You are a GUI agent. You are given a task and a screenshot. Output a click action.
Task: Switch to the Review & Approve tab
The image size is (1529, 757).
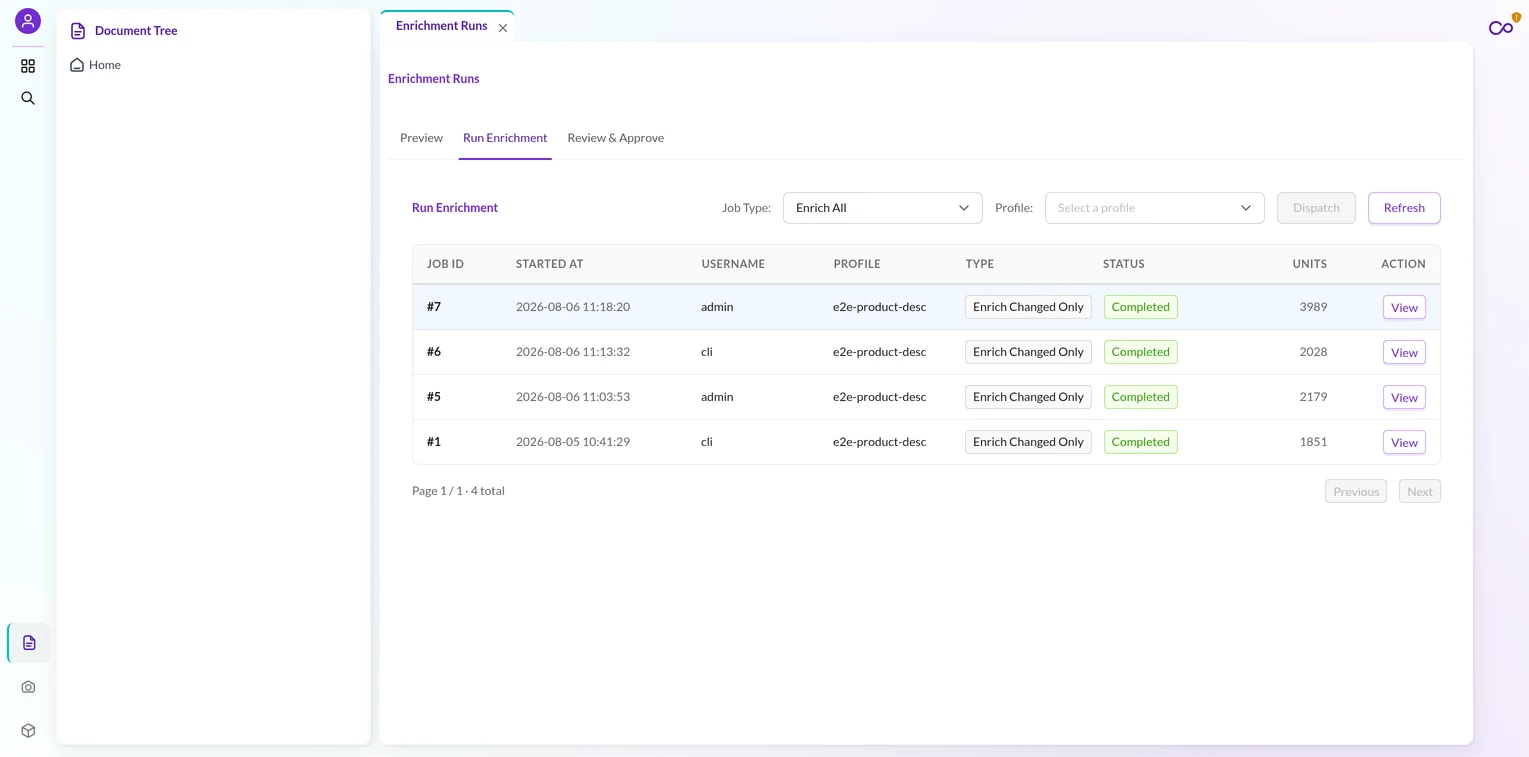(x=615, y=138)
